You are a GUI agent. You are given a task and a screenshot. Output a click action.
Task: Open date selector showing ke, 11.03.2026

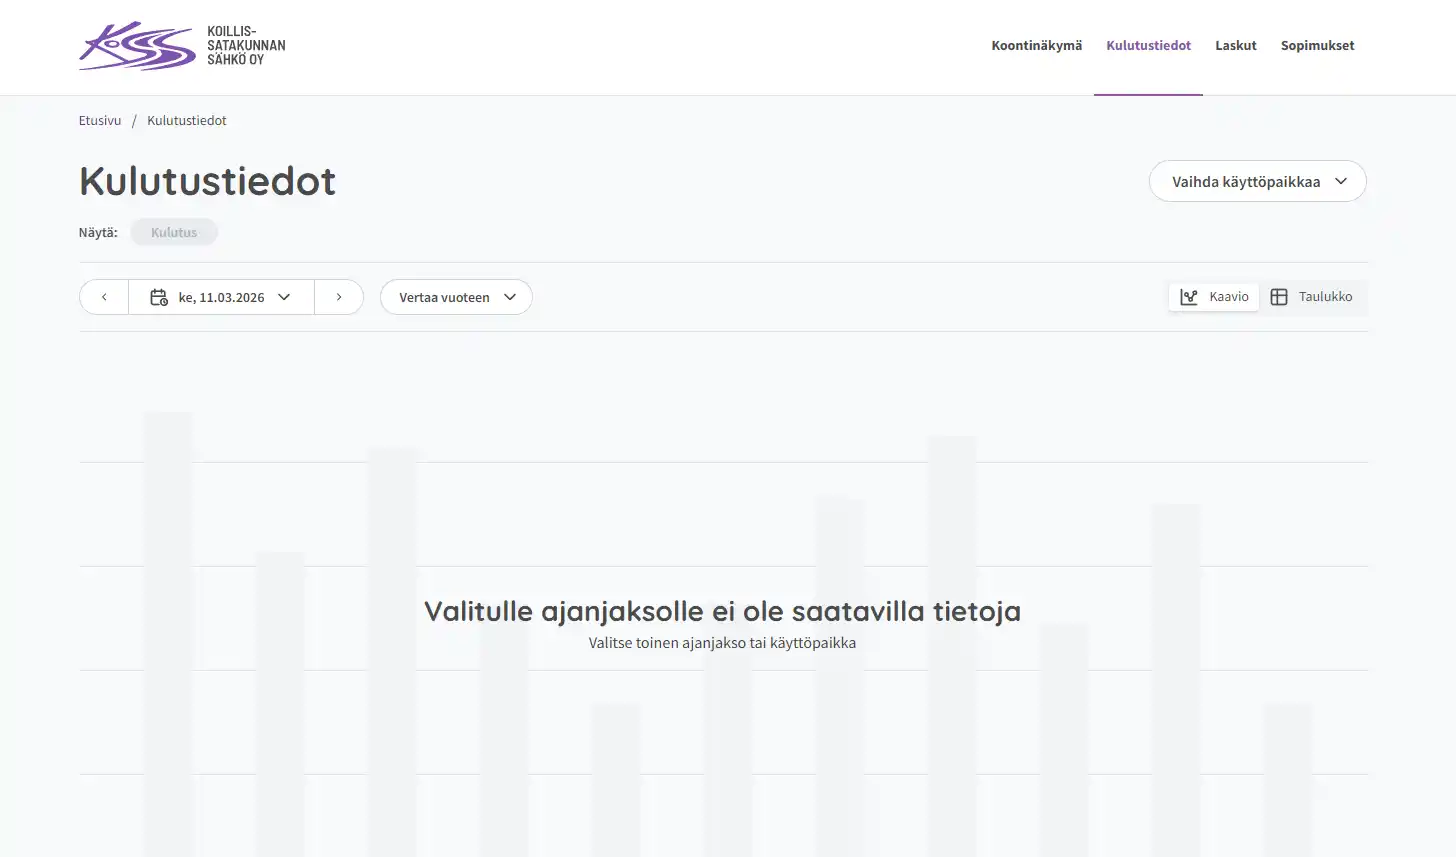coord(222,297)
